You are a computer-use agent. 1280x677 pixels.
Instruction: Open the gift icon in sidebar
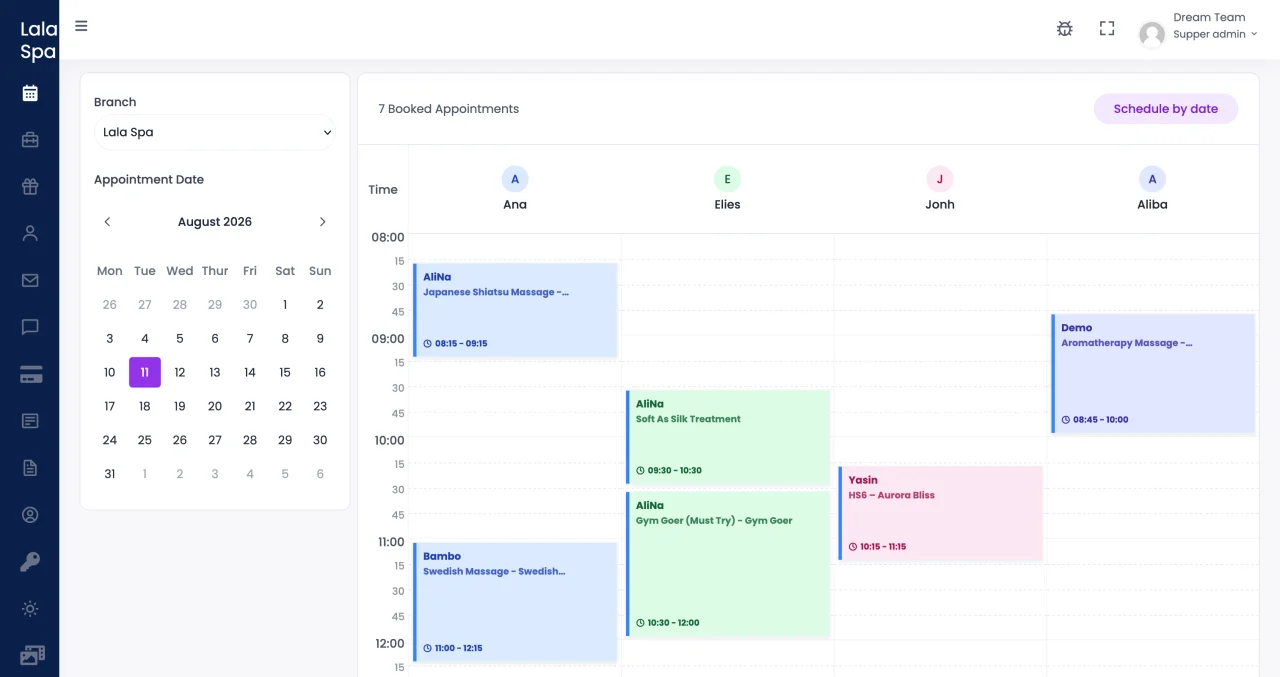click(30, 186)
